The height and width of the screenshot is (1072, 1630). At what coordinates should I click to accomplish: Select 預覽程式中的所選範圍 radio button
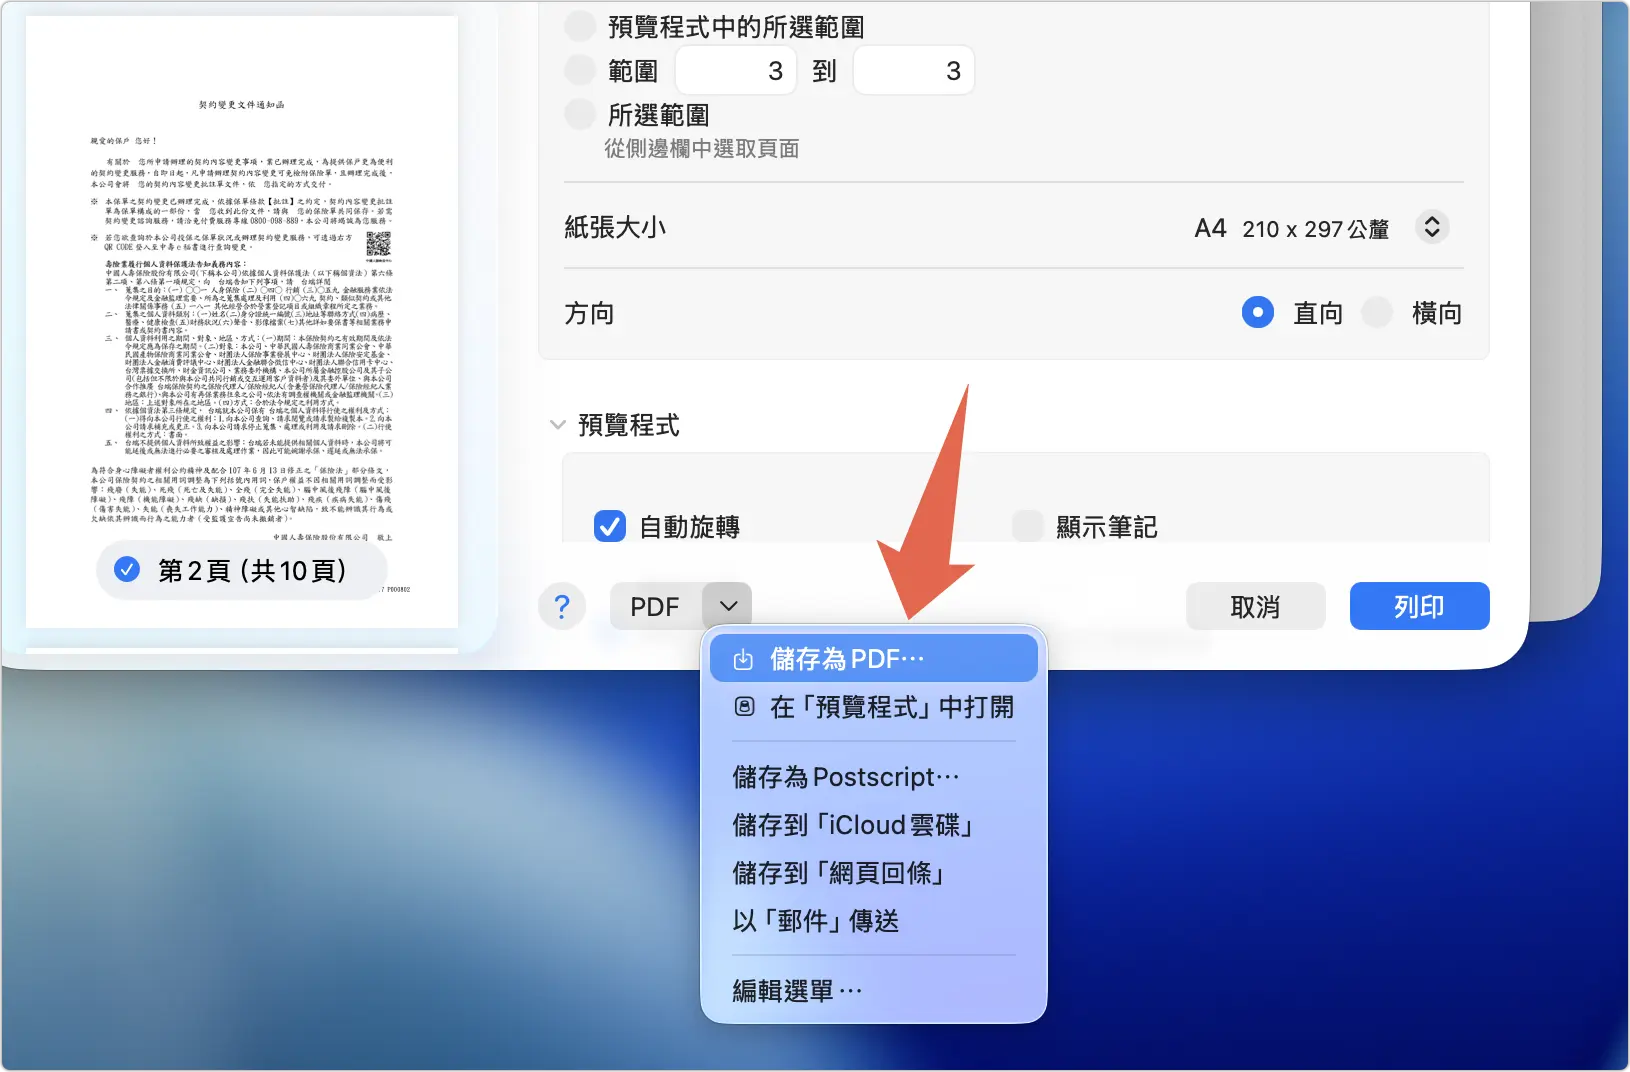580,26
